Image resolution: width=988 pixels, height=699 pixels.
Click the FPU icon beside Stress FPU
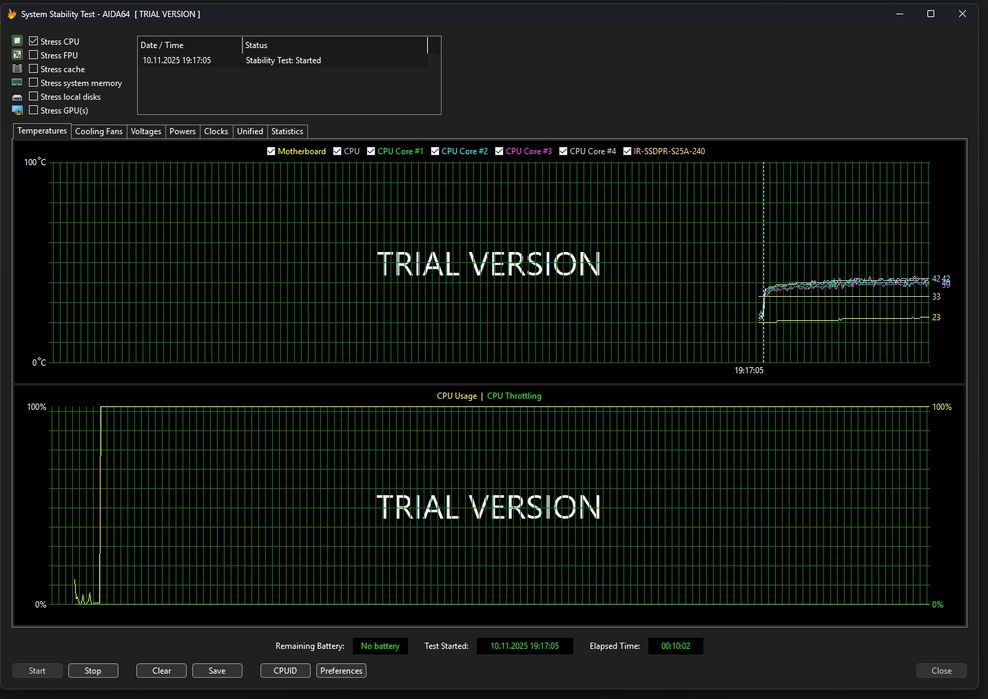click(x=17, y=55)
